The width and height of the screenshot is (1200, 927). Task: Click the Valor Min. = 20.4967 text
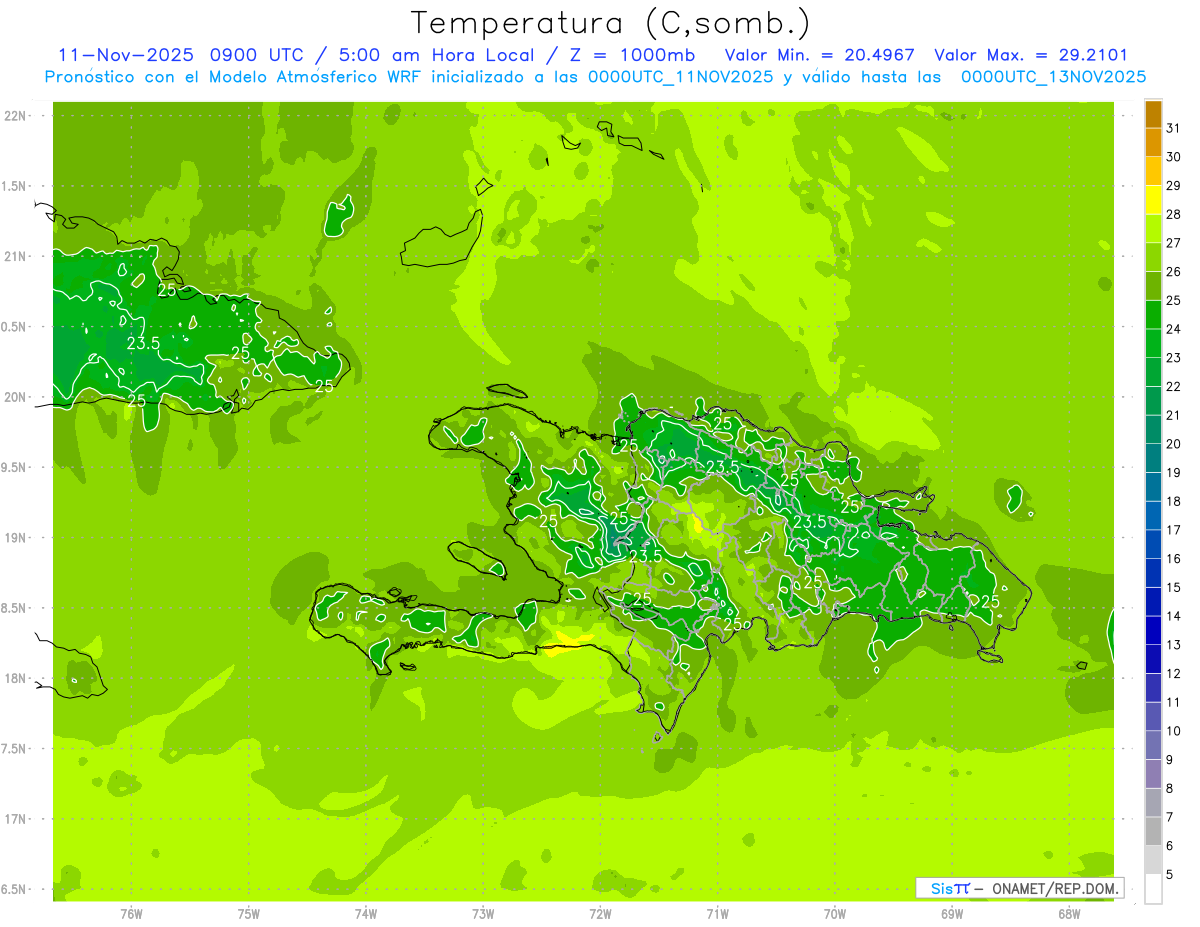[x=819, y=55]
